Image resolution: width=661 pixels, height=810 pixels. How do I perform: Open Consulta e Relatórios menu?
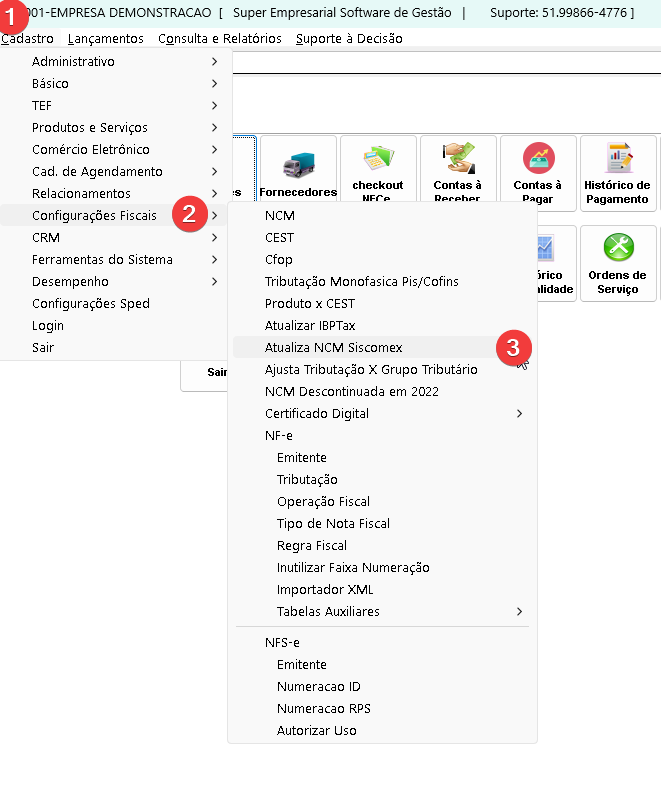pos(220,38)
